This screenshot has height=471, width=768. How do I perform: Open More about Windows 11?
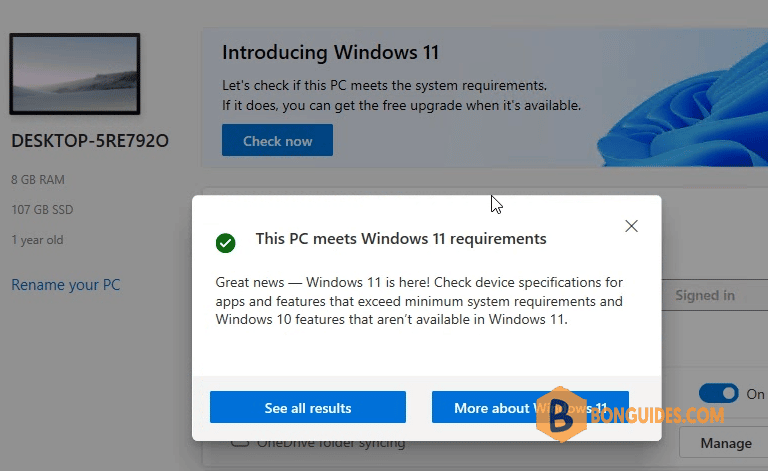[530, 407]
